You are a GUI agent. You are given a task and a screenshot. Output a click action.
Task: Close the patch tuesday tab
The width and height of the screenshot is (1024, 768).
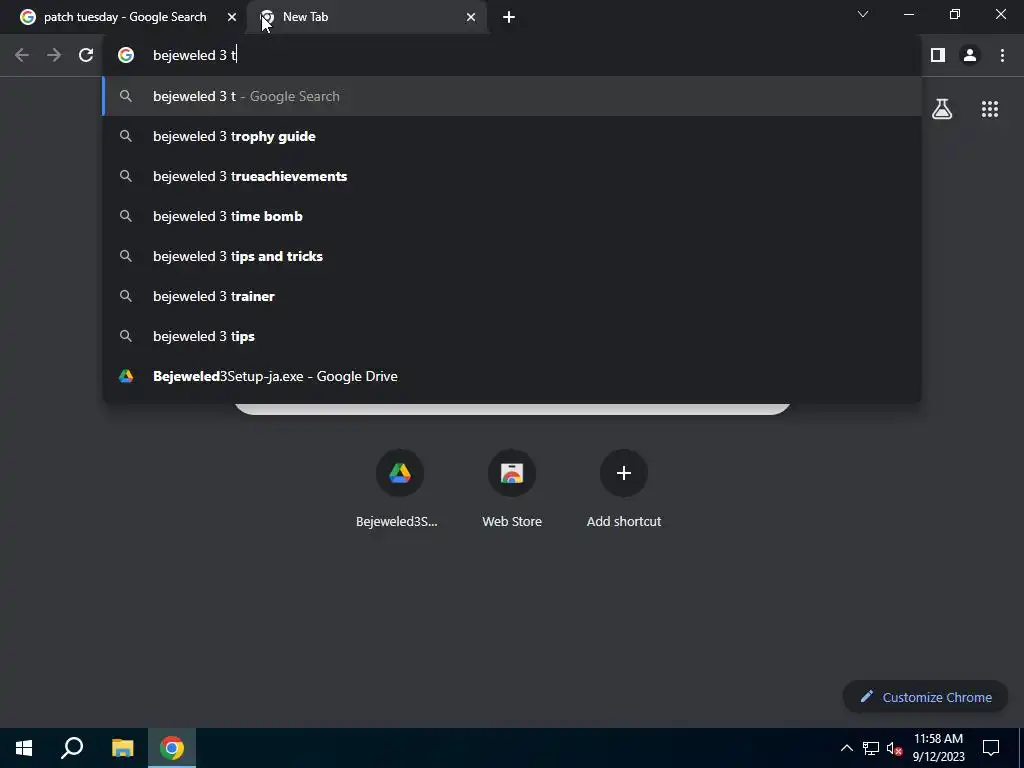point(232,17)
